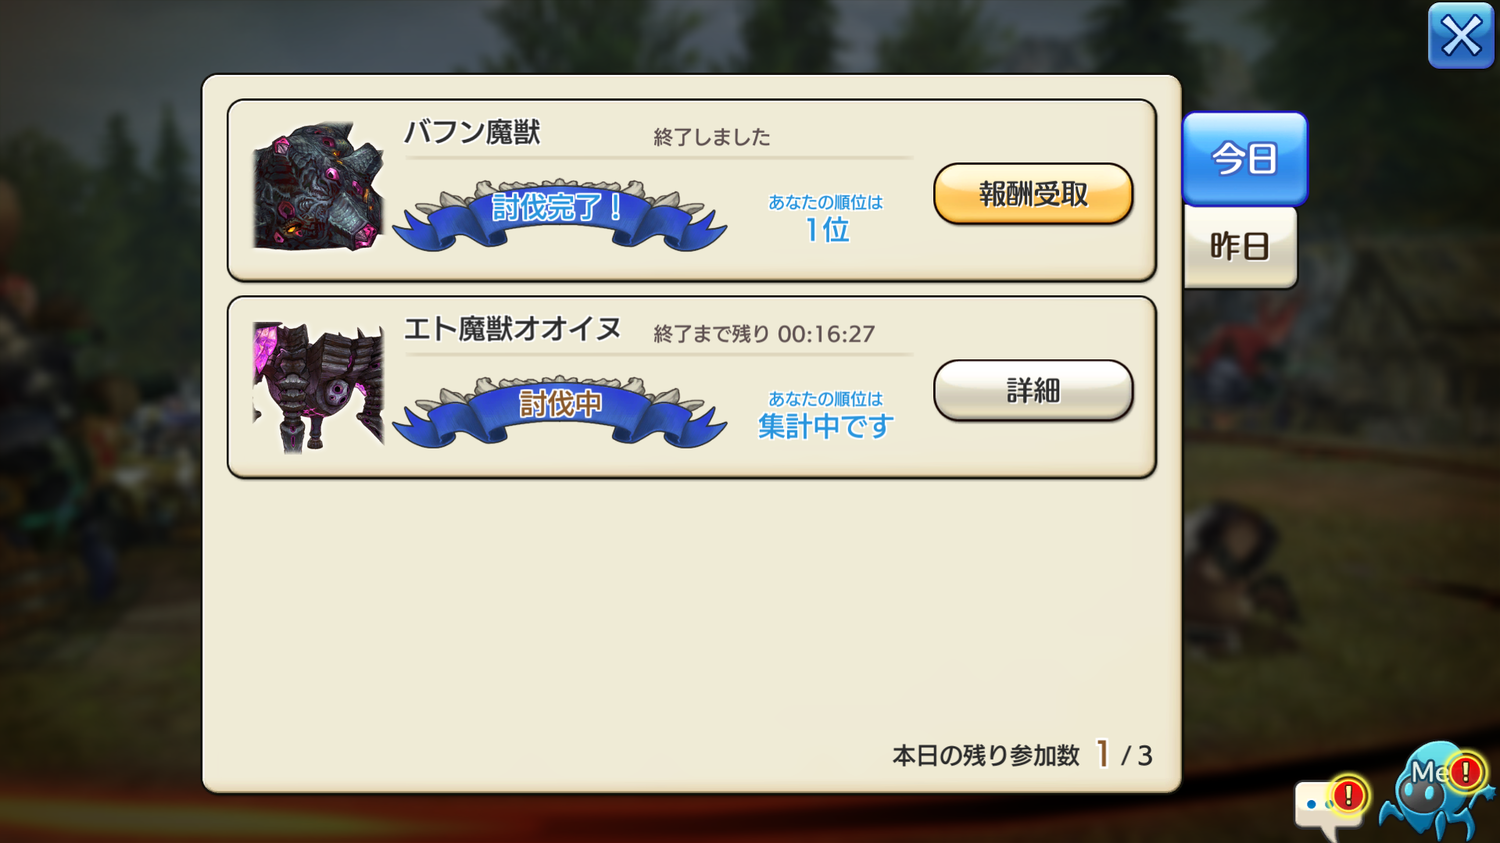Tap the 集計中です ranking status
This screenshot has width=1500, height=843.
(x=825, y=427)
